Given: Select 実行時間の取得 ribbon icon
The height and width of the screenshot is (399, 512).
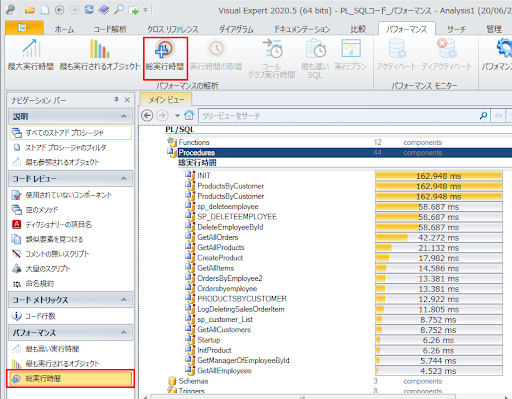Looking at the screenshot, I should (216, 55).
